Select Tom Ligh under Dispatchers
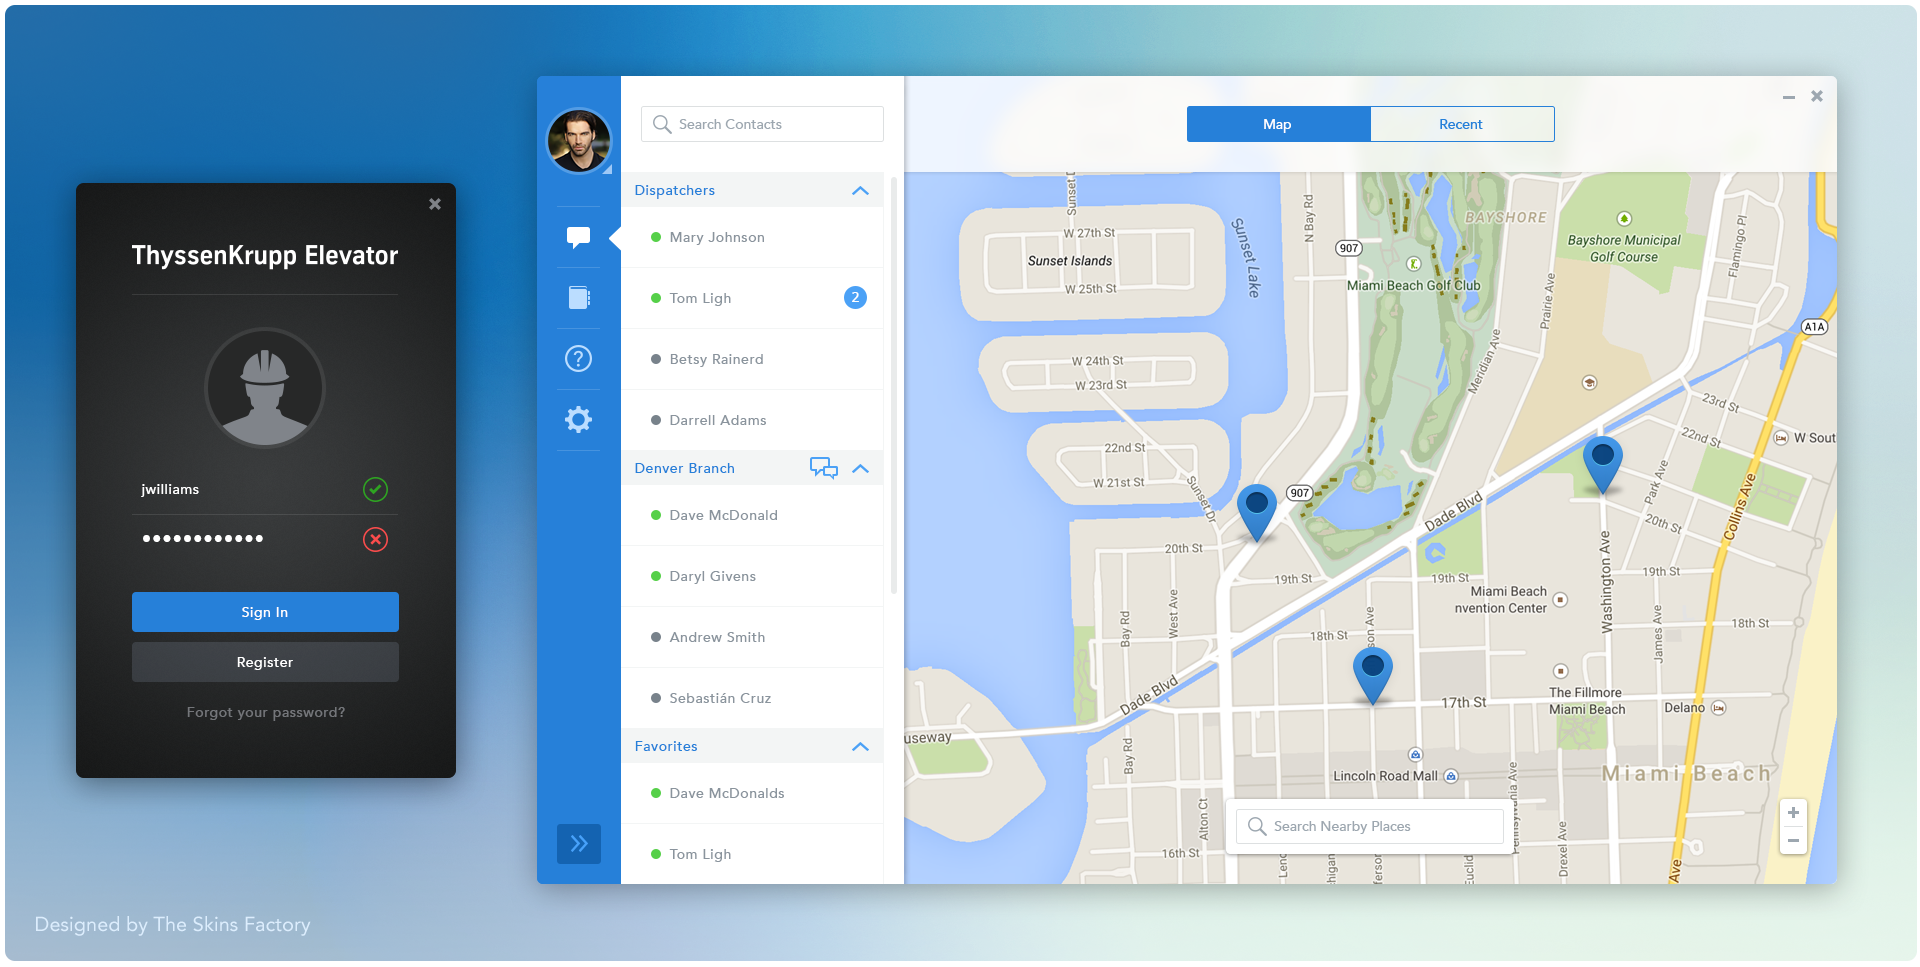The width and height of the screenshot is (1920, 967). coord(752,298)
